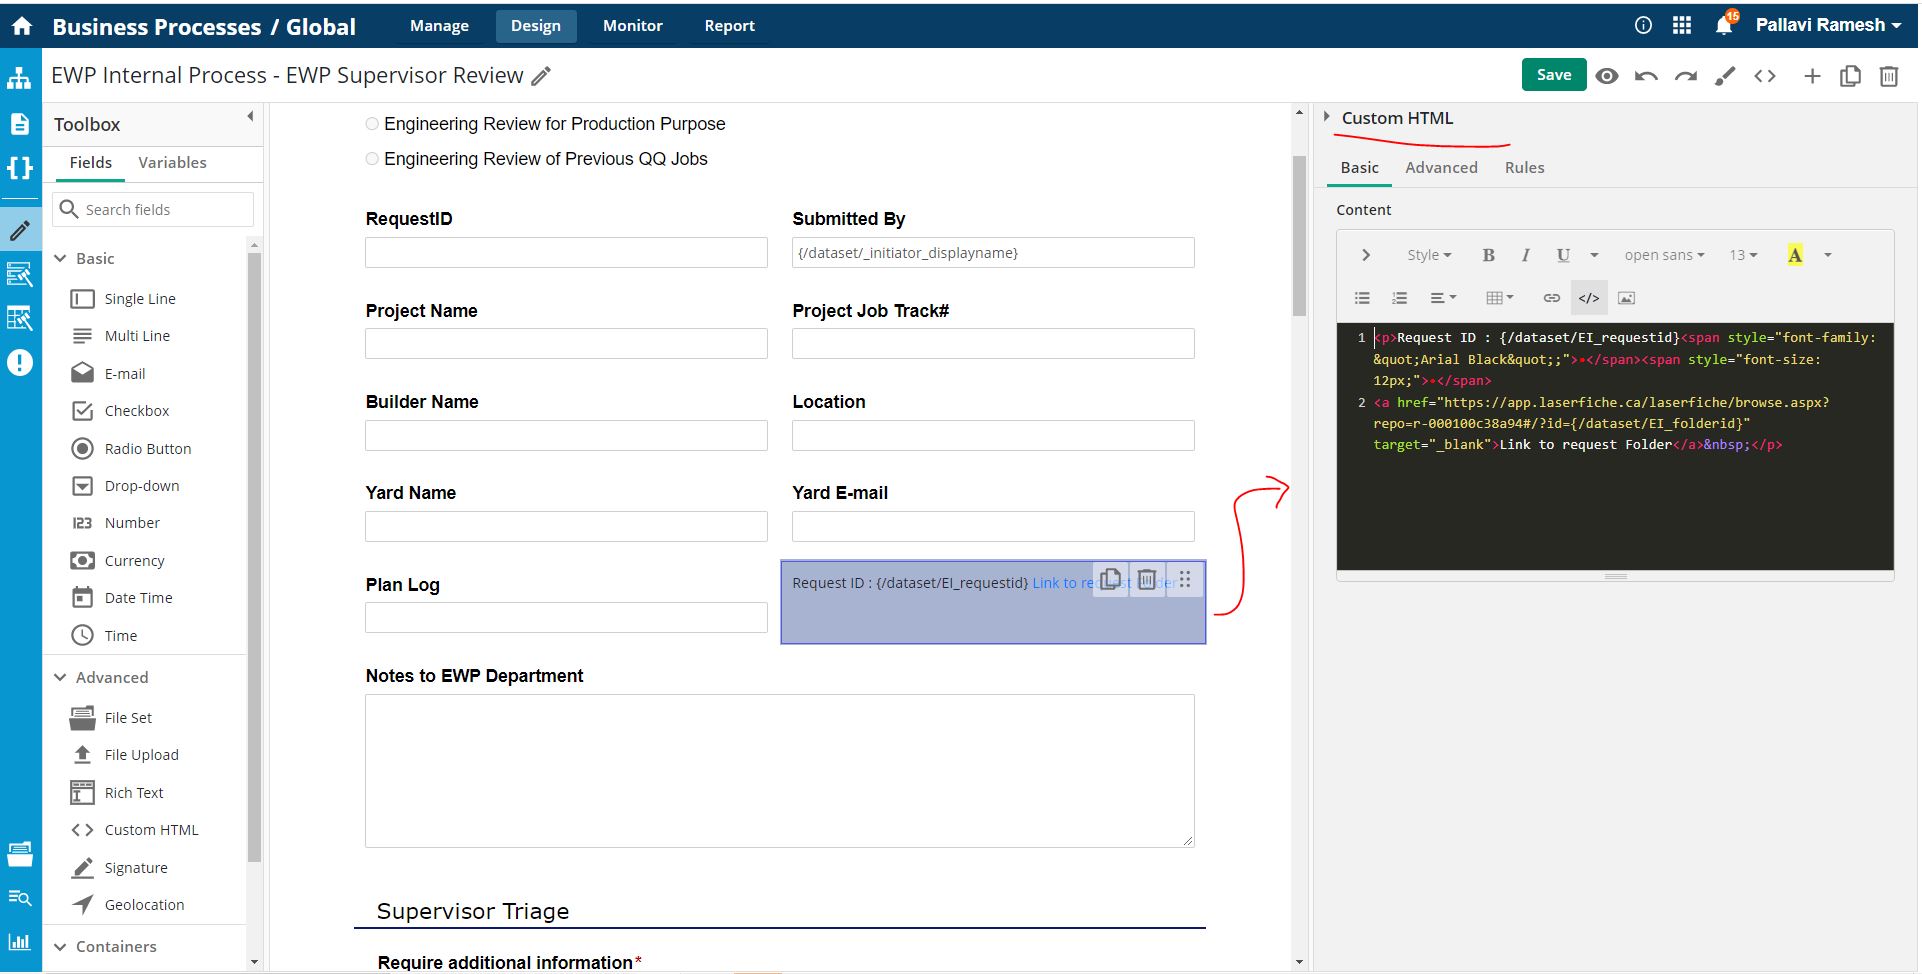
Task: Open the Rules tab
Action: point(1524,168)
